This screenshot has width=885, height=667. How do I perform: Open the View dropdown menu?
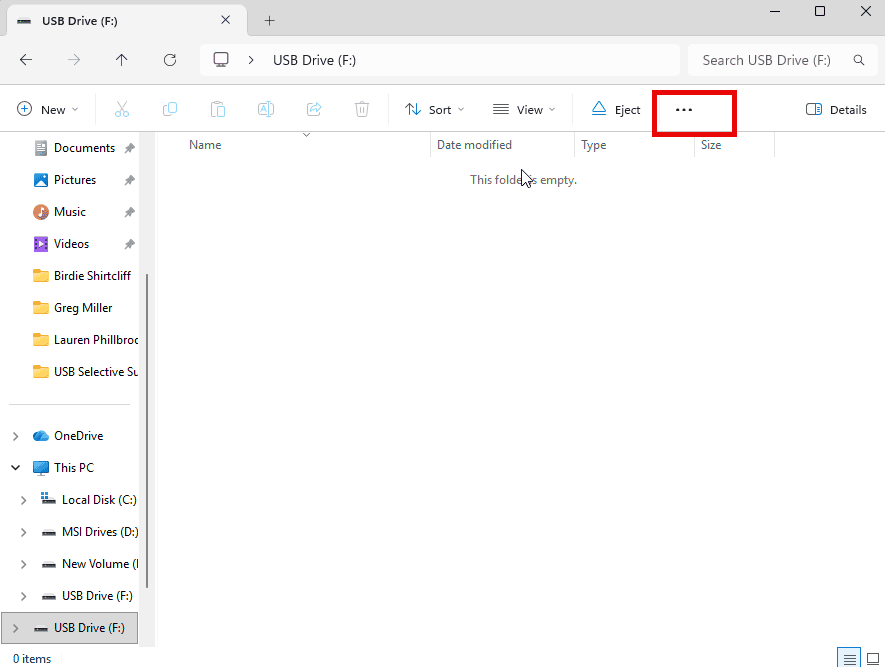524,109
